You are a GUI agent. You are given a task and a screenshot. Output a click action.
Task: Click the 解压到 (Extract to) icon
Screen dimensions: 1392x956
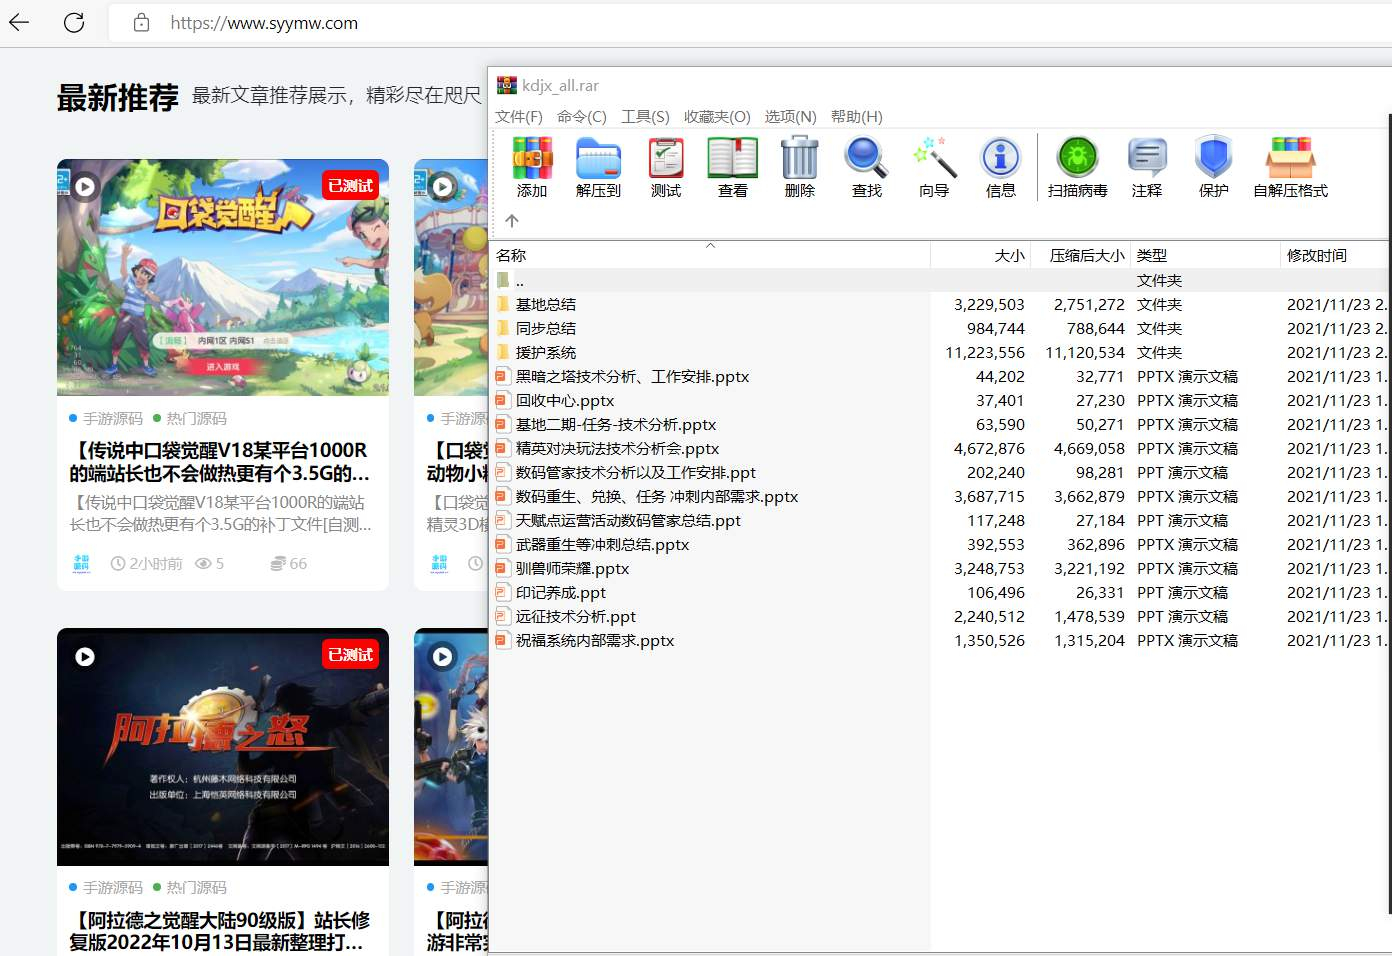coord(598,158)
